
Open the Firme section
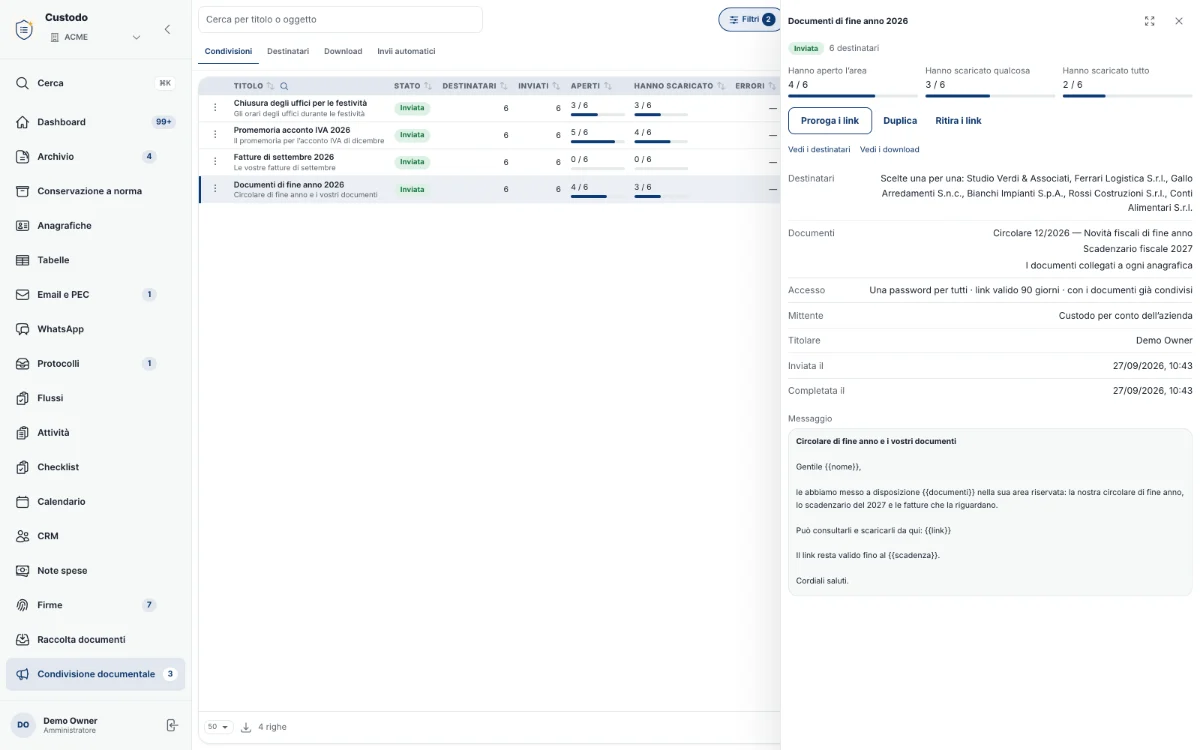pos(95,605)
